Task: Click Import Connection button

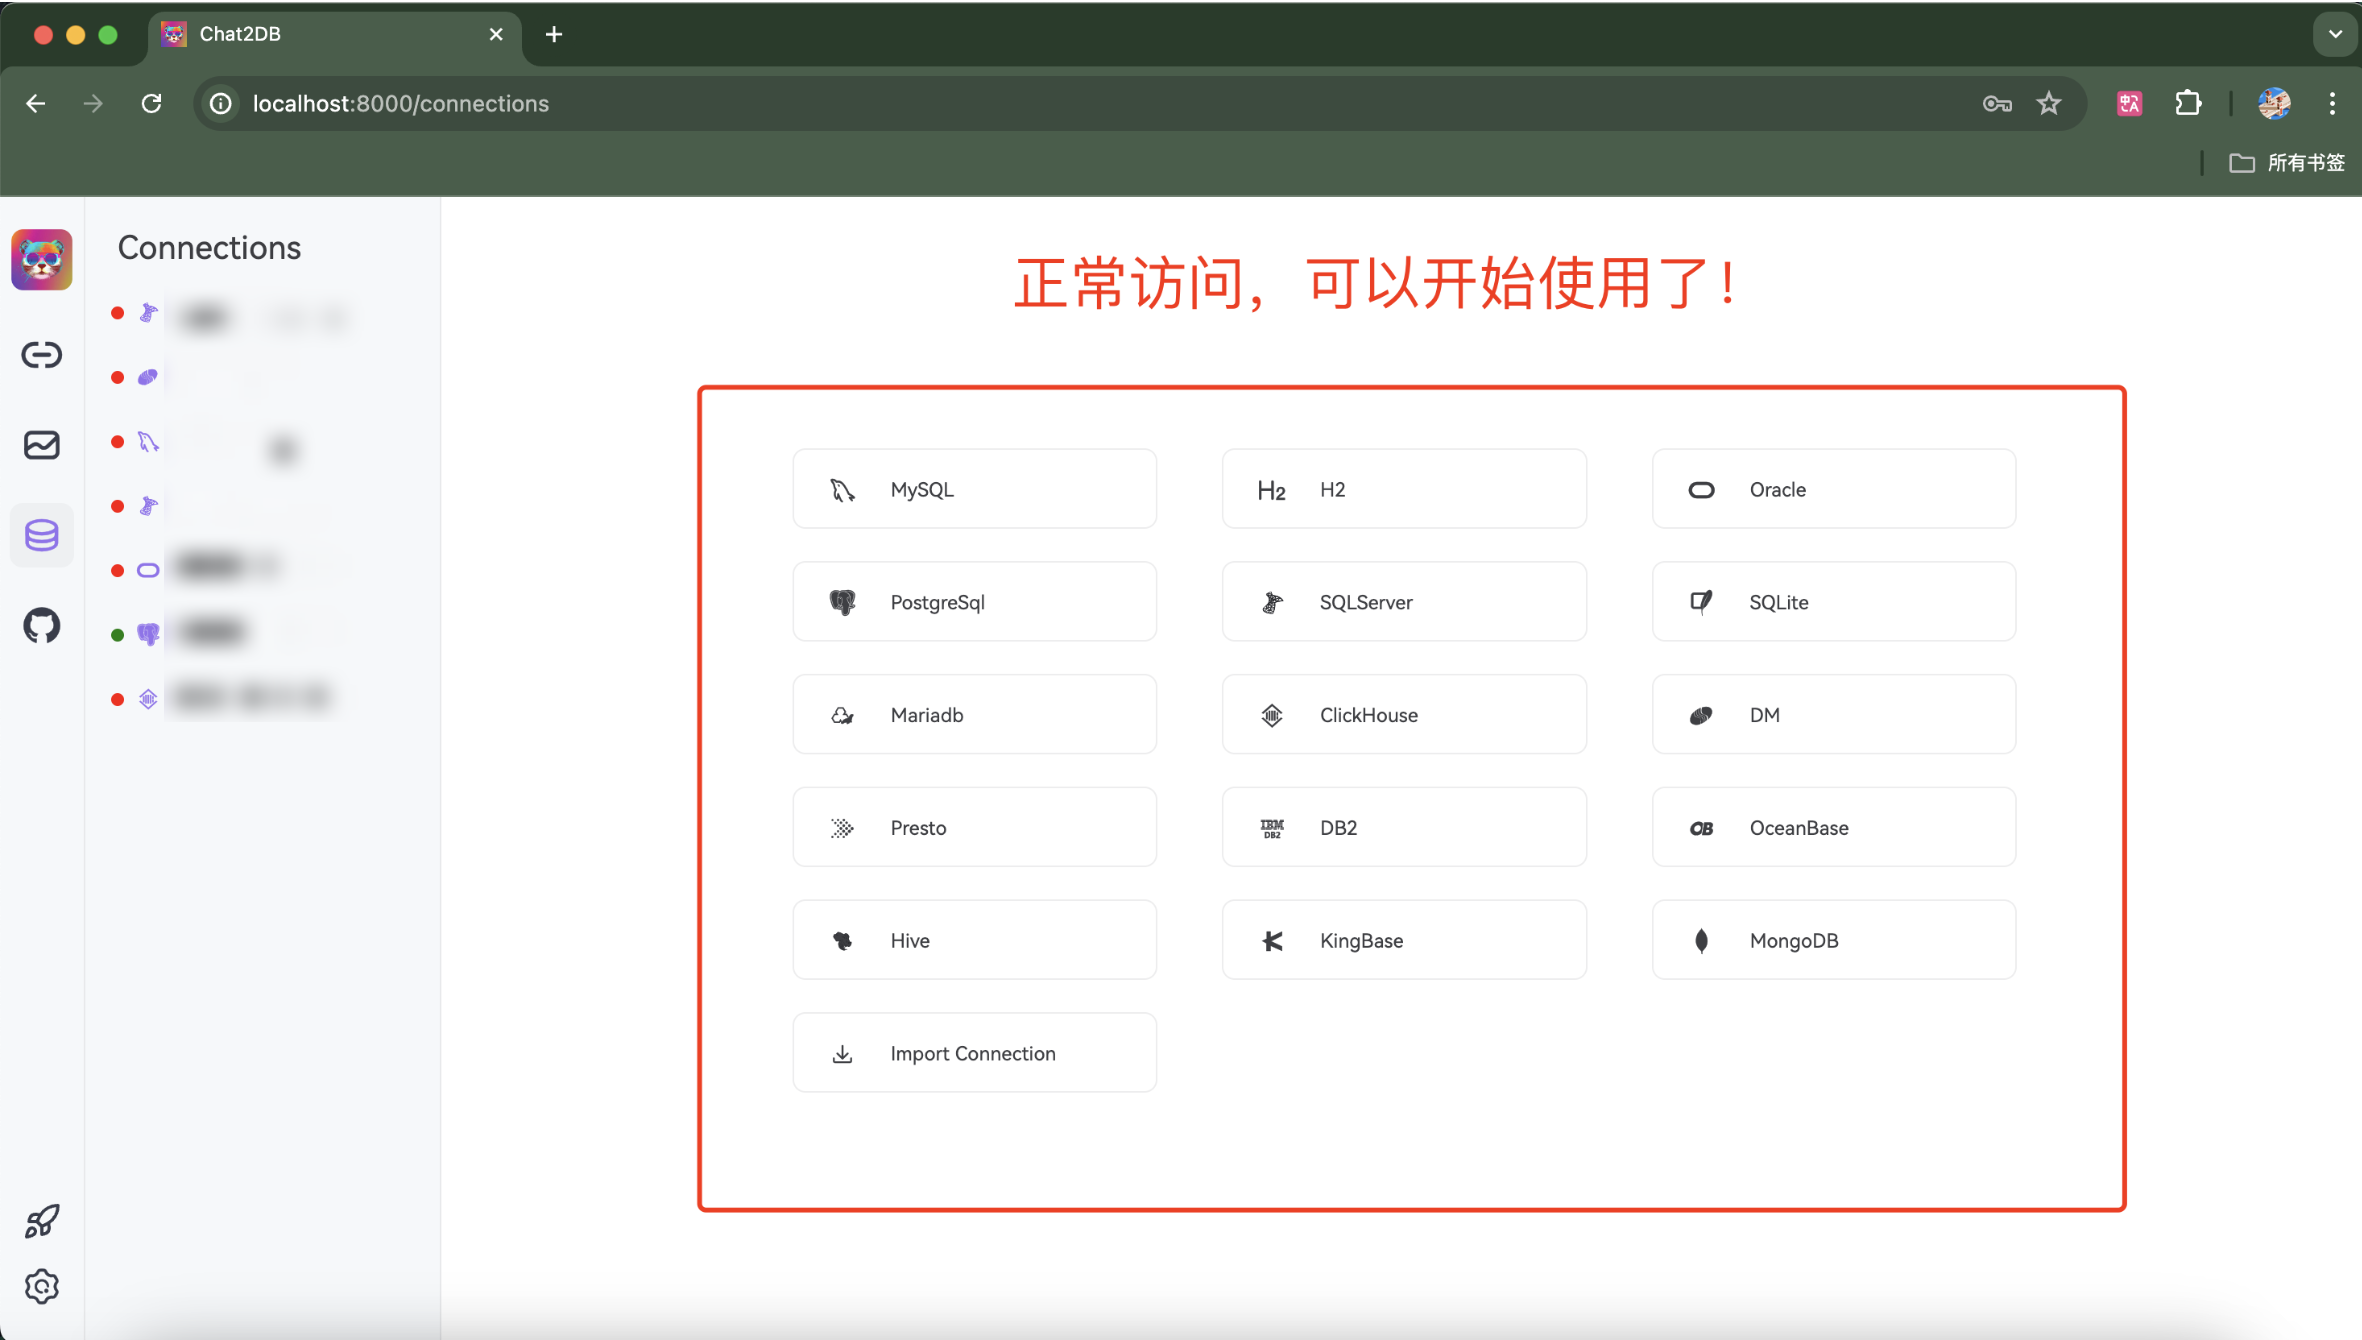Action: pyautogui.click(x=974, y=1052)
